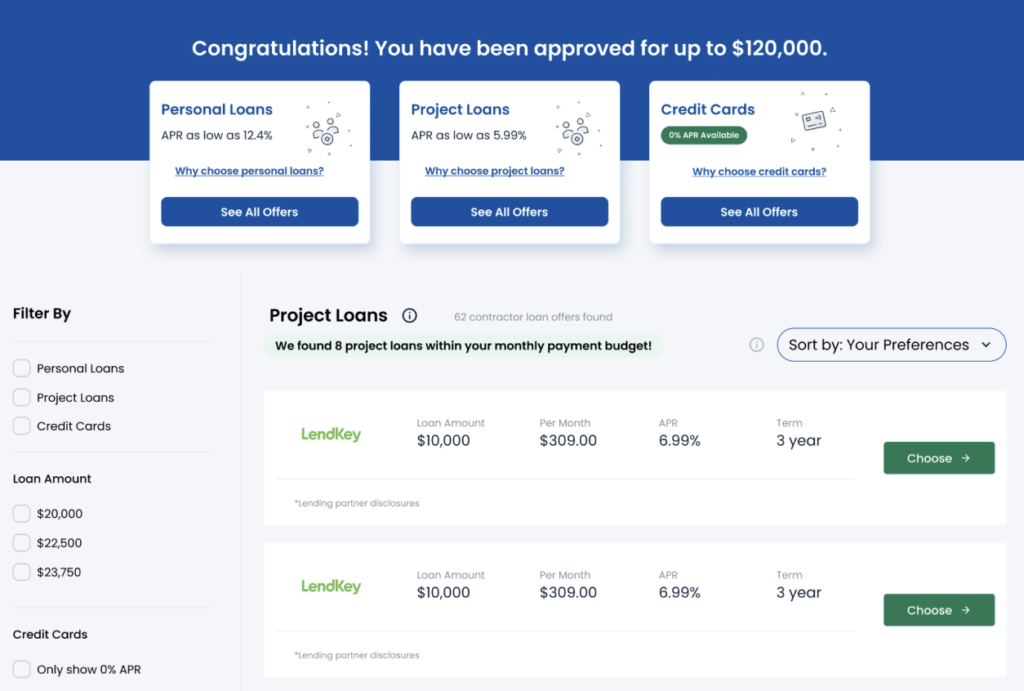This screenshot has height=691, width=1024.
Task: Click the 0% APR Available badge
Action: point(704,135)
